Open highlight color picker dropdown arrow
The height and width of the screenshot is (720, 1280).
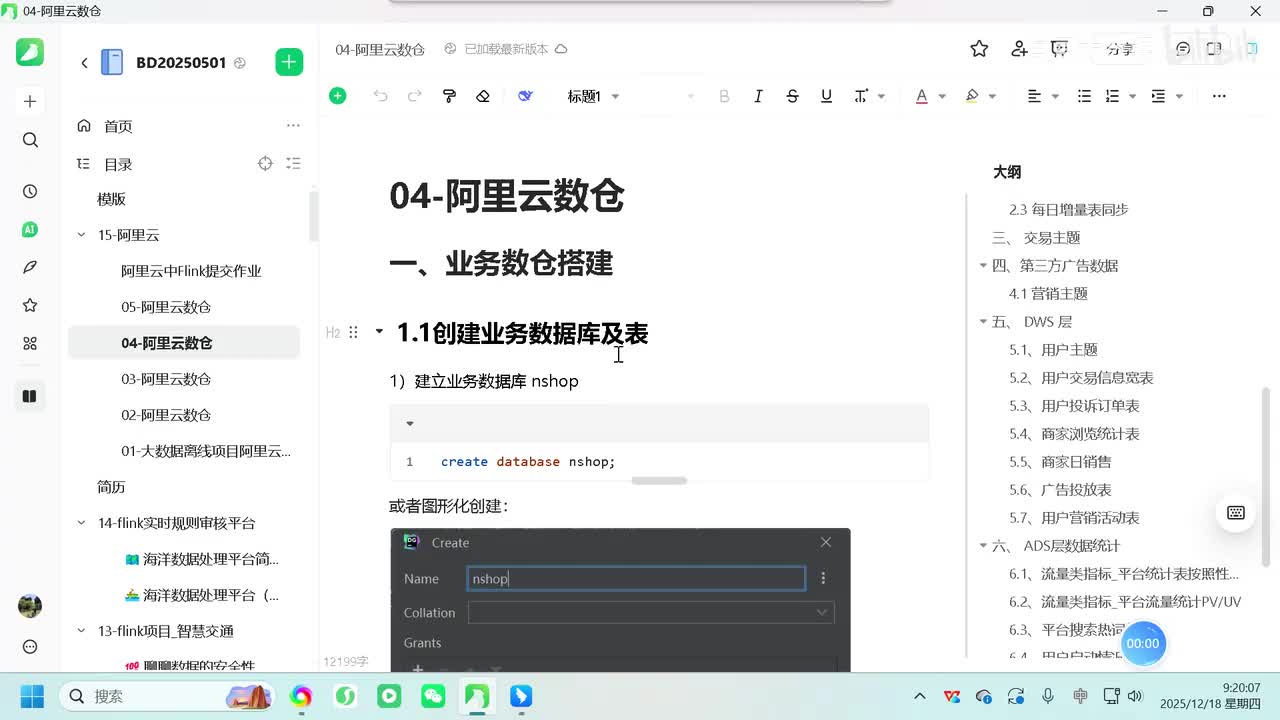(x=992, y=96)
